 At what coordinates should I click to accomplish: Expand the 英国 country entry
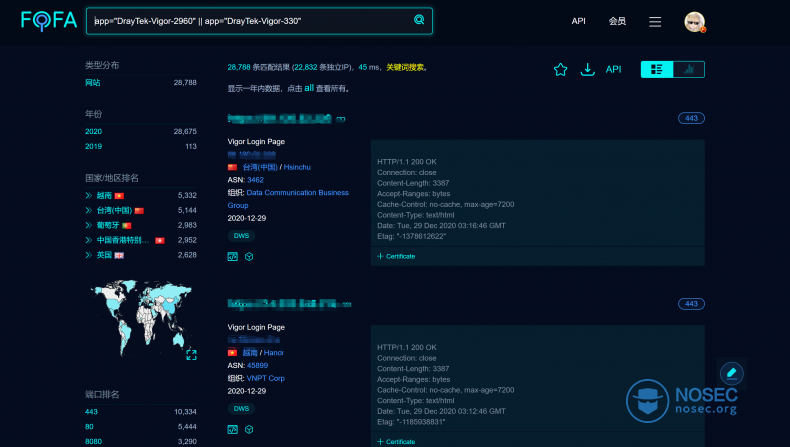(89, 255)
